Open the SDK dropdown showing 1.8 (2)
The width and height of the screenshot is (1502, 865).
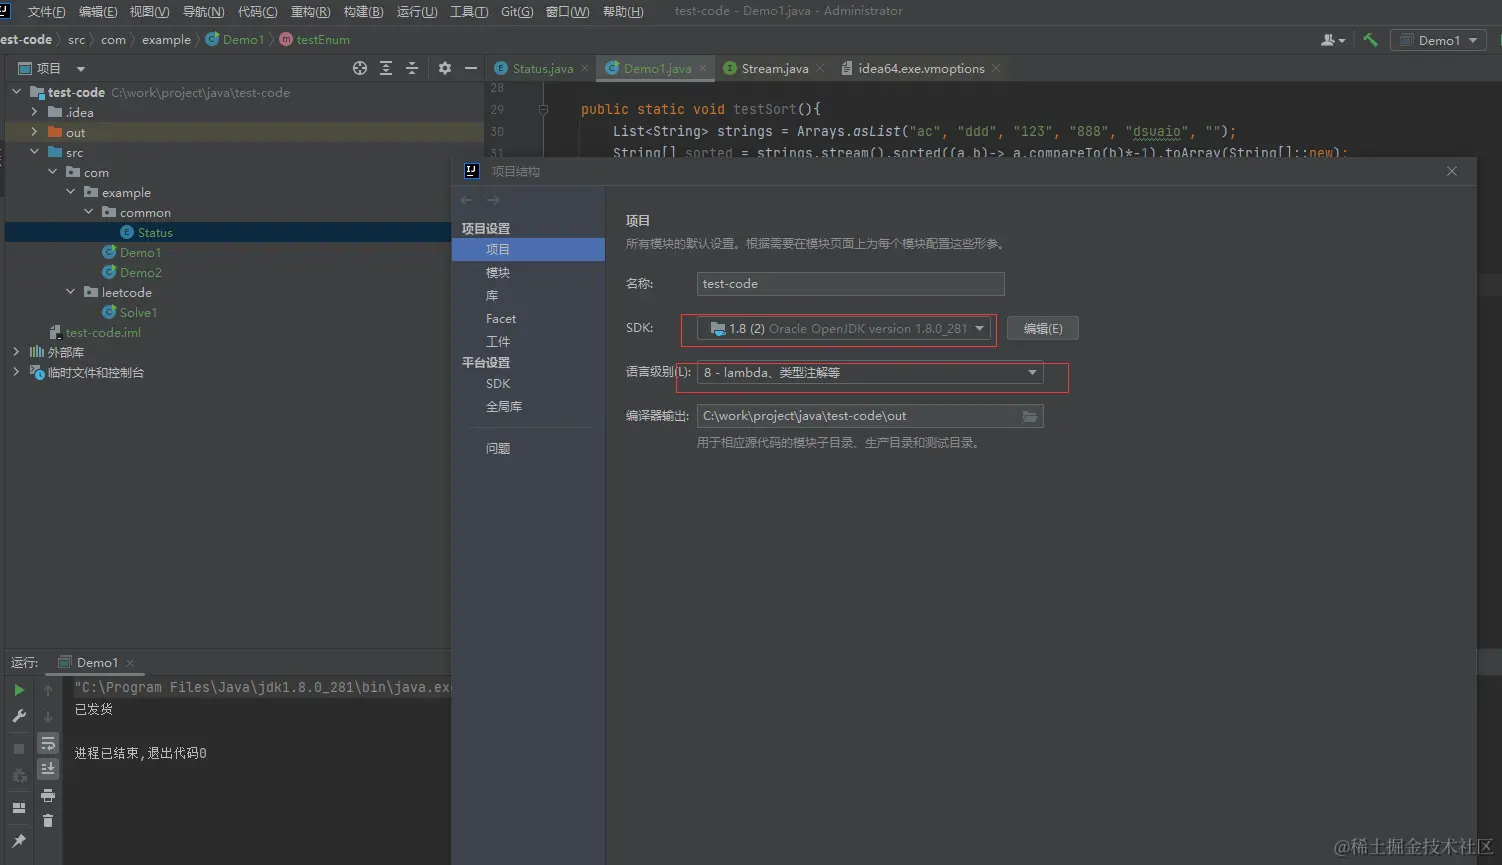click(x=844, y=328)
